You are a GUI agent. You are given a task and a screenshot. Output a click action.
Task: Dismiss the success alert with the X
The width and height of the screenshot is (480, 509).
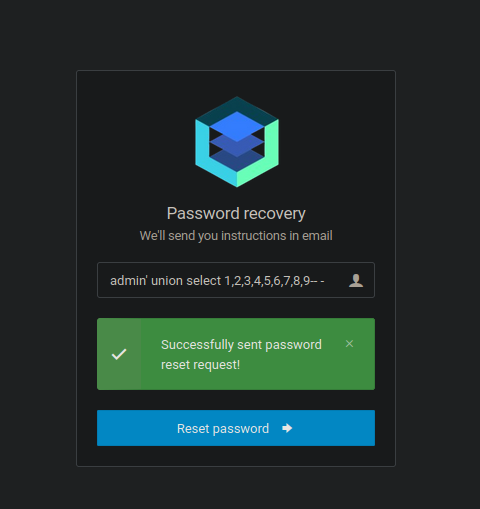tap(349, 344)
